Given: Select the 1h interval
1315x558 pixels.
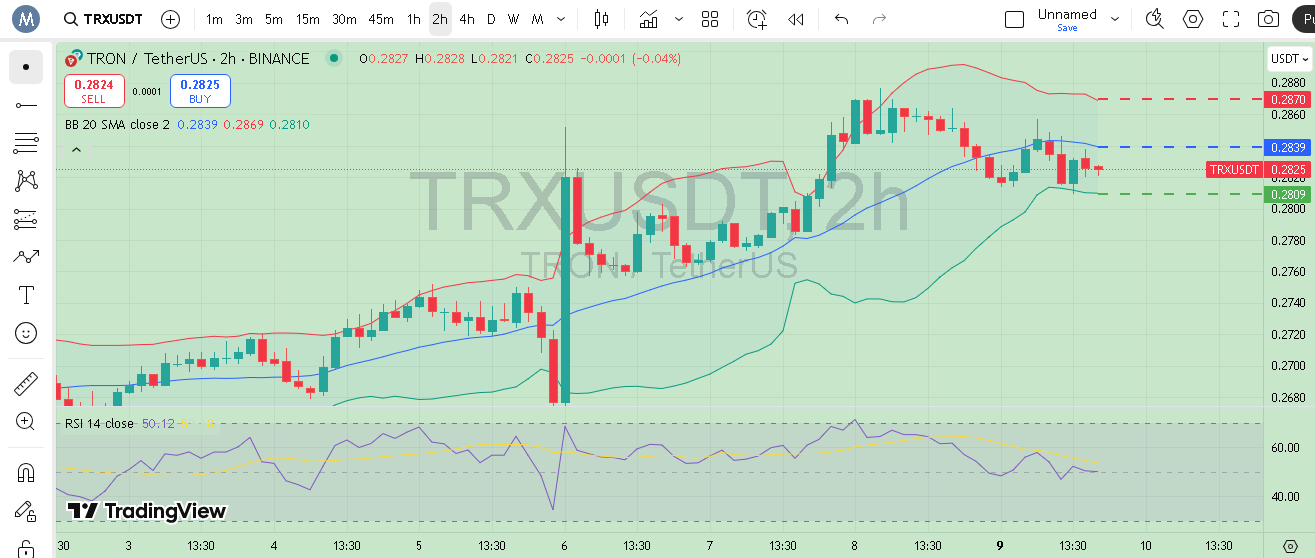Looking at the screenshot, I should coord(414,19).
